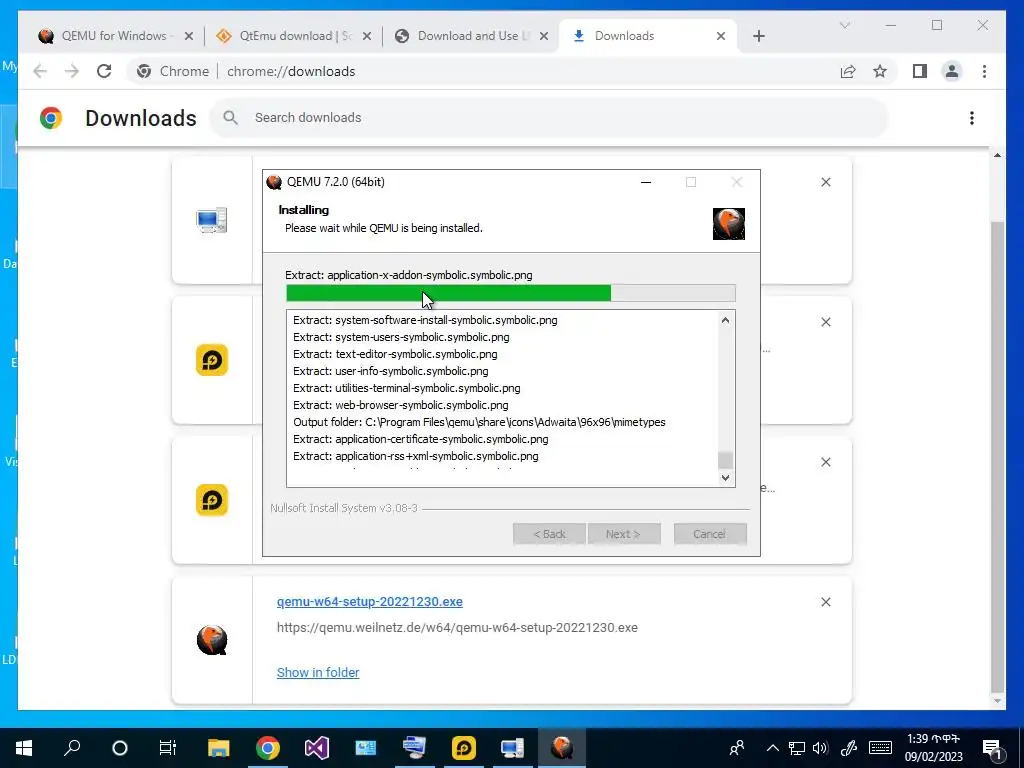This screenshot has width=1024, height=768.
Task: Open Cortana from taskbar
Action: pyautogui.click(x=120, y=748)
